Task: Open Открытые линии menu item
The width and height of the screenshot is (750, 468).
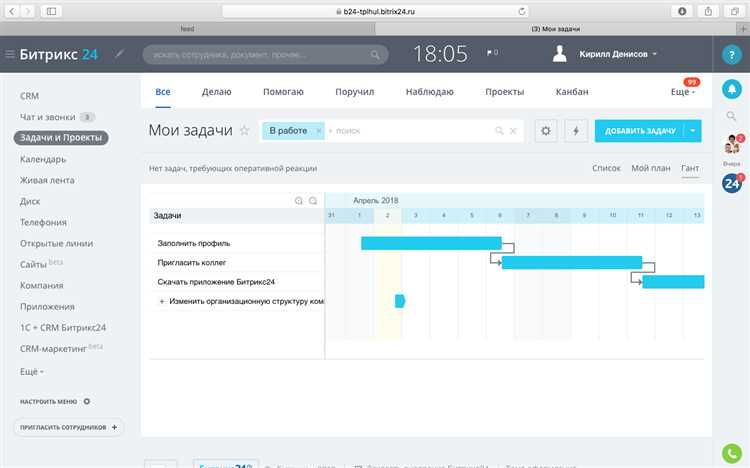Action: tap(56, 244)
